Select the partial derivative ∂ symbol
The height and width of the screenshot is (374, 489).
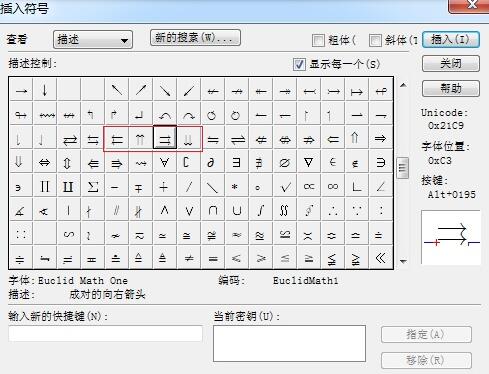[213, 162]
